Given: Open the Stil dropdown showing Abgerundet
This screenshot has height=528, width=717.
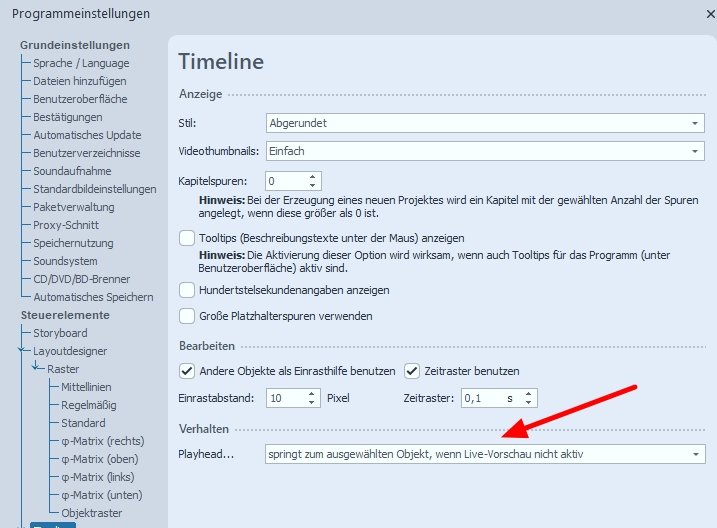Looking at the screenshot, I should tap(695, 123).
